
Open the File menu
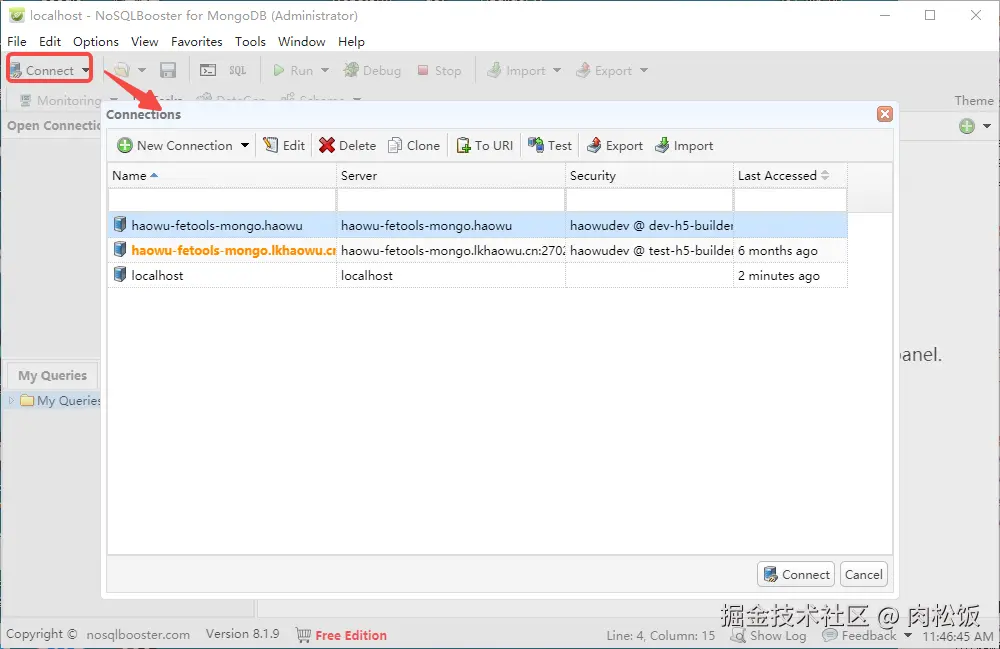(x=17, y=41)
